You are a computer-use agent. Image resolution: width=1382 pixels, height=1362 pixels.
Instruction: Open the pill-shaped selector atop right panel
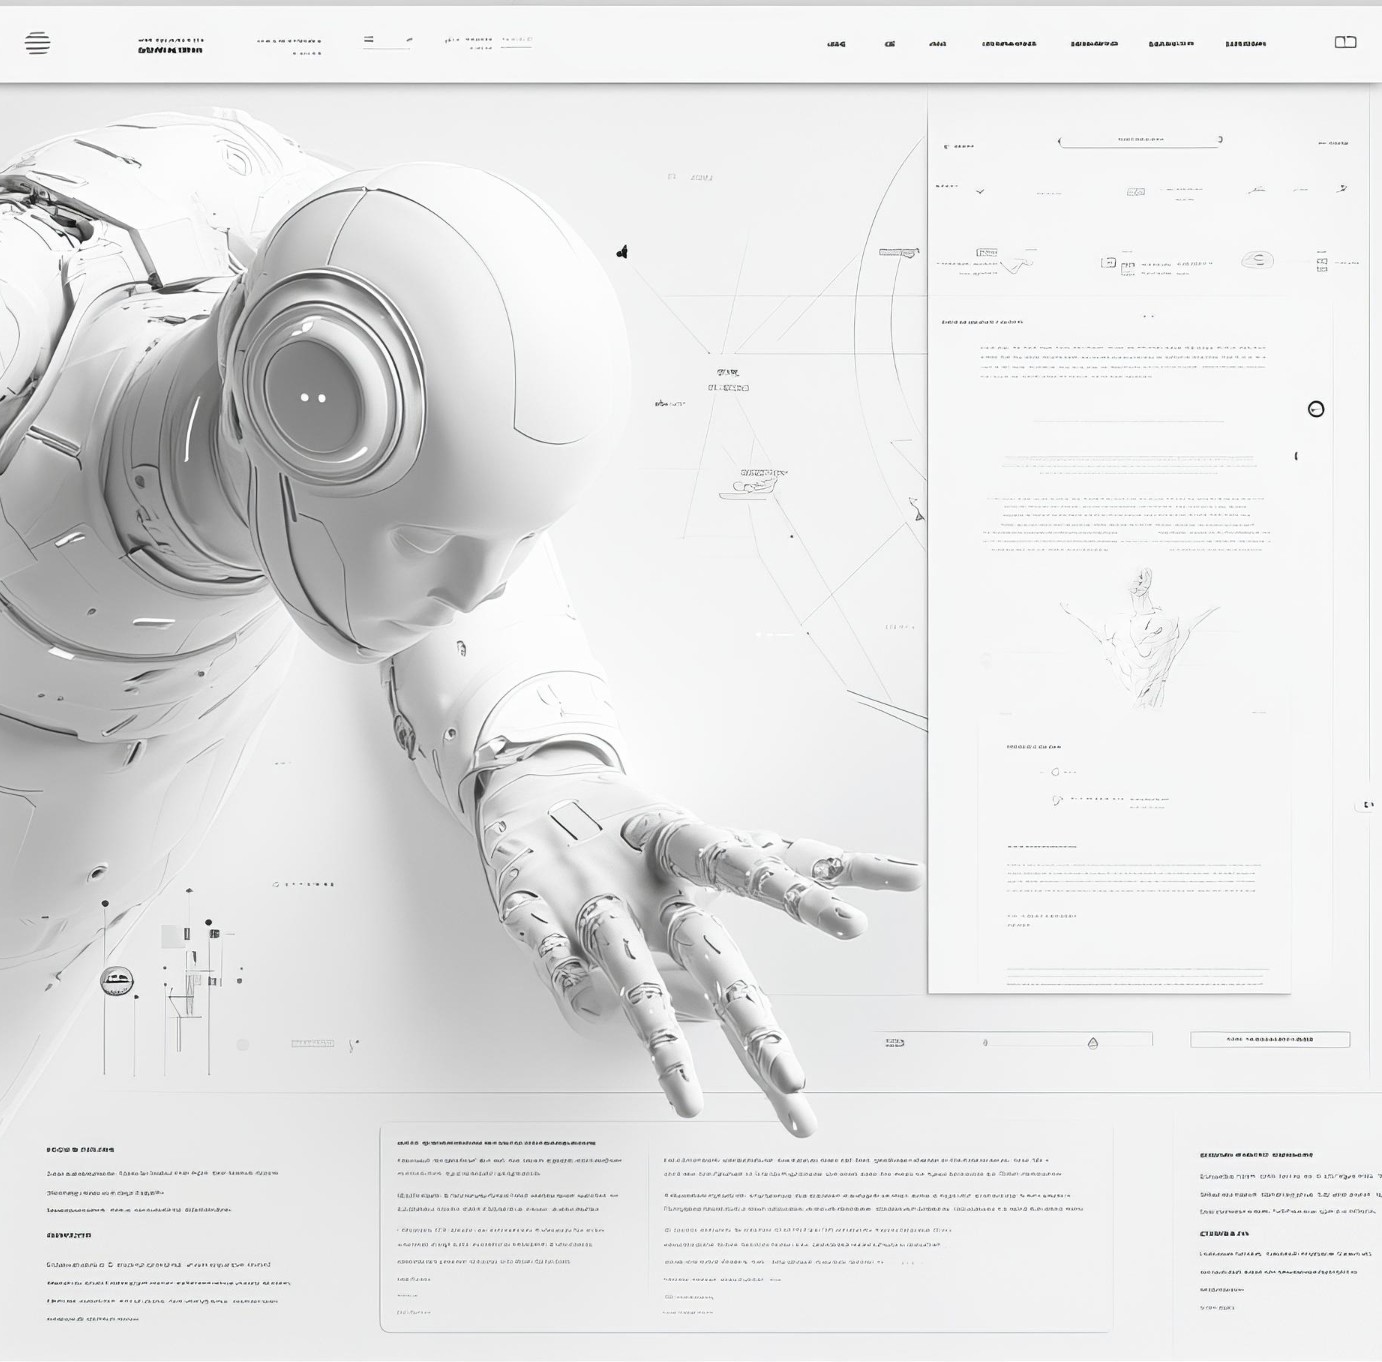click(1140, 140)
